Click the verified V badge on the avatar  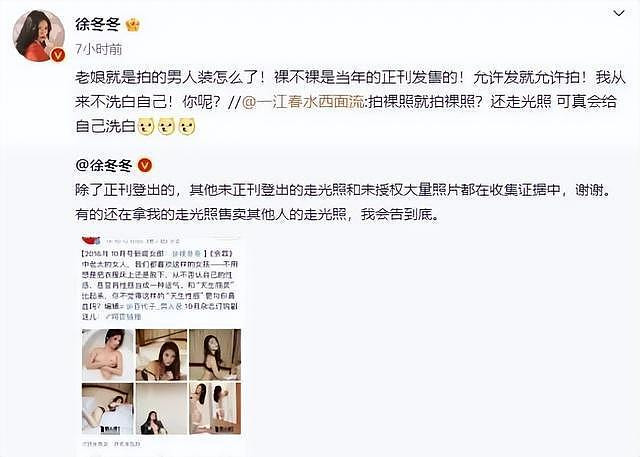[58, 54]
